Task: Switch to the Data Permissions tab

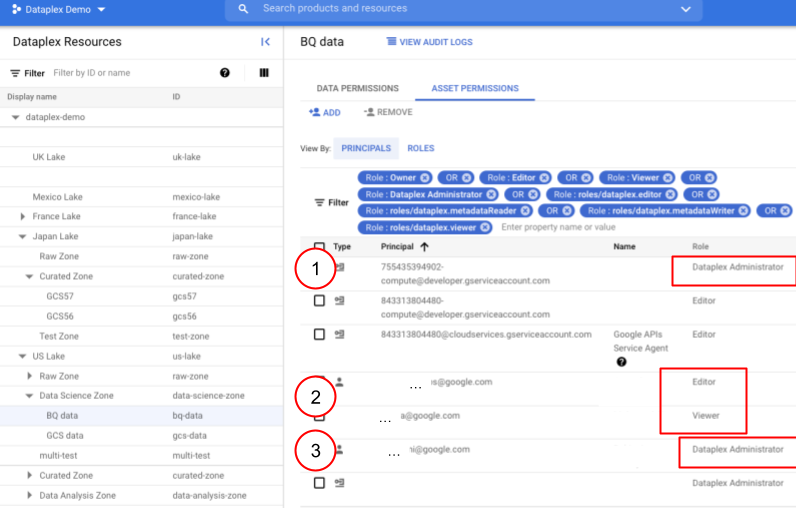Action: click(x=357, y=89)
